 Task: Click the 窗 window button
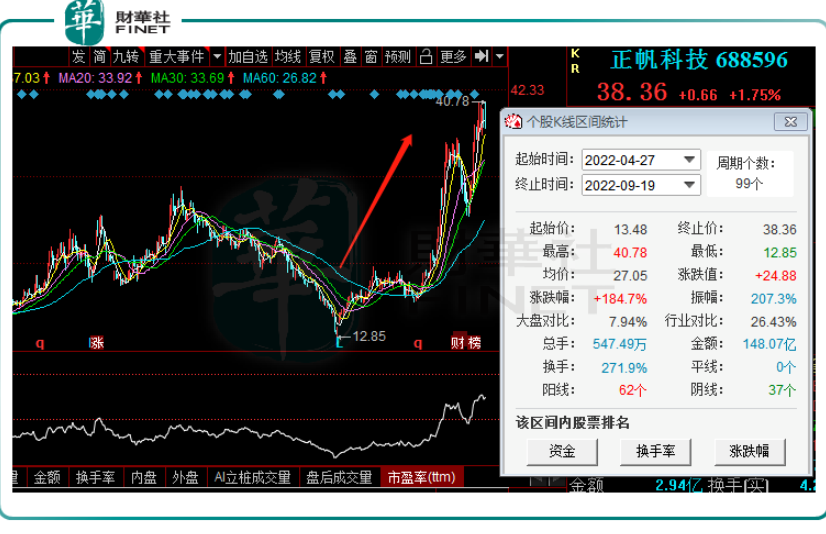pyautogui.click(x=371, y=56)
